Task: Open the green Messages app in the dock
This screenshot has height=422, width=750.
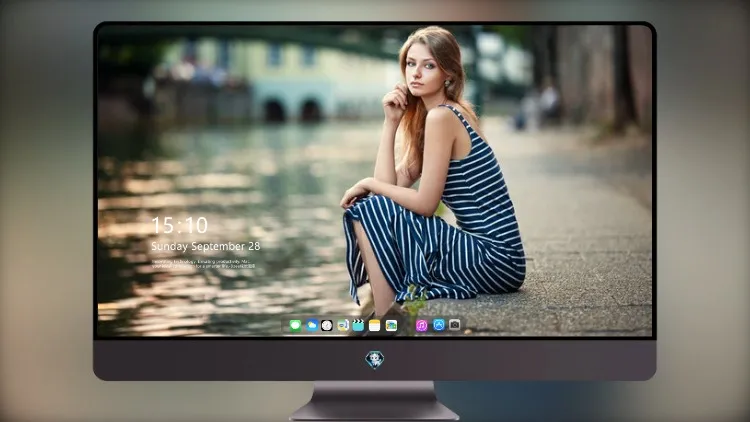Action: (296, 325)
